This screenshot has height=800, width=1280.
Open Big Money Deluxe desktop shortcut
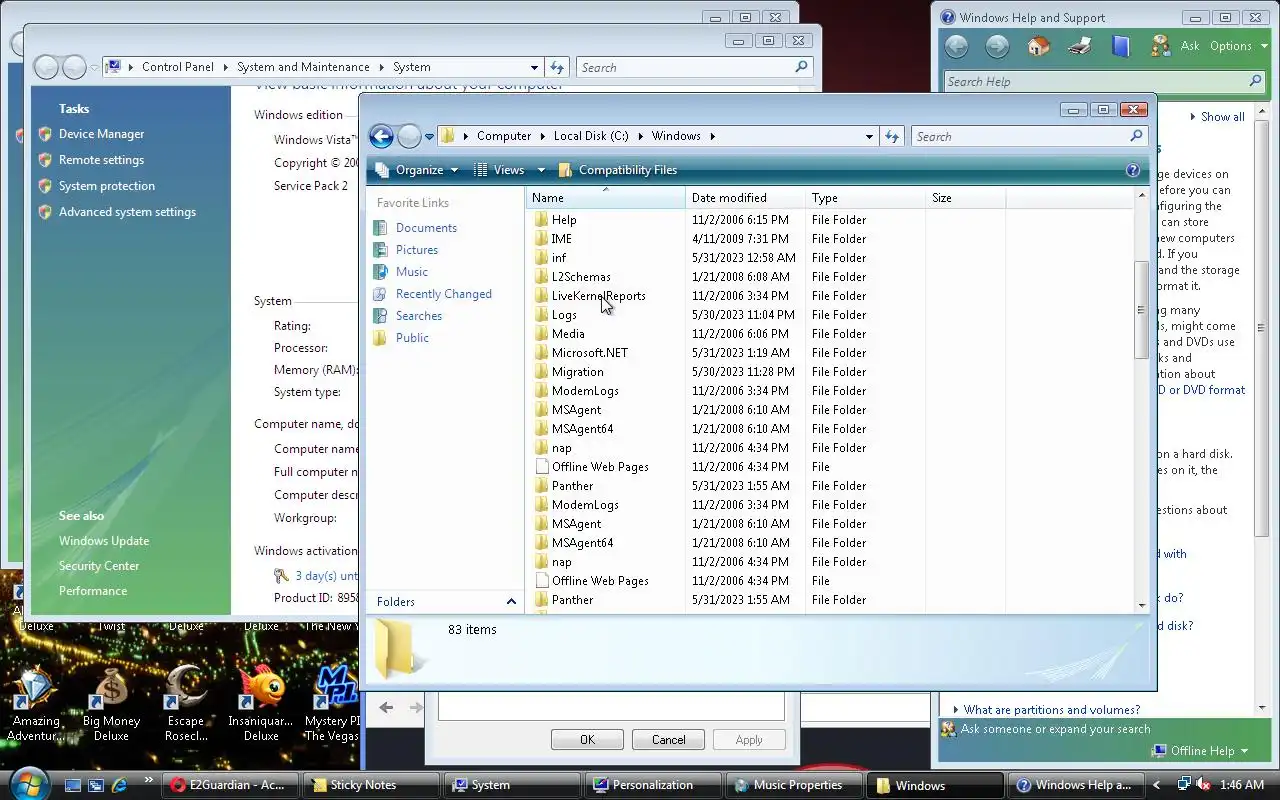[x=111, y=704]
